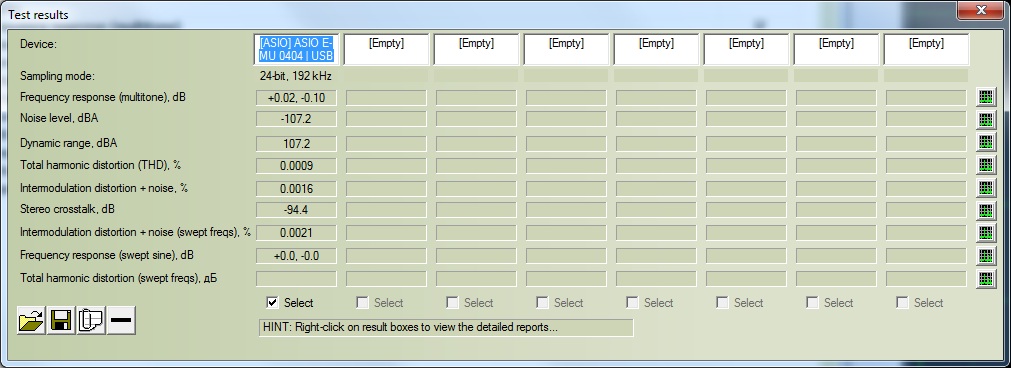Click the HINT right-click on result boxes text
Viewport: 1011px width, 369px height.
click(410, 327)
